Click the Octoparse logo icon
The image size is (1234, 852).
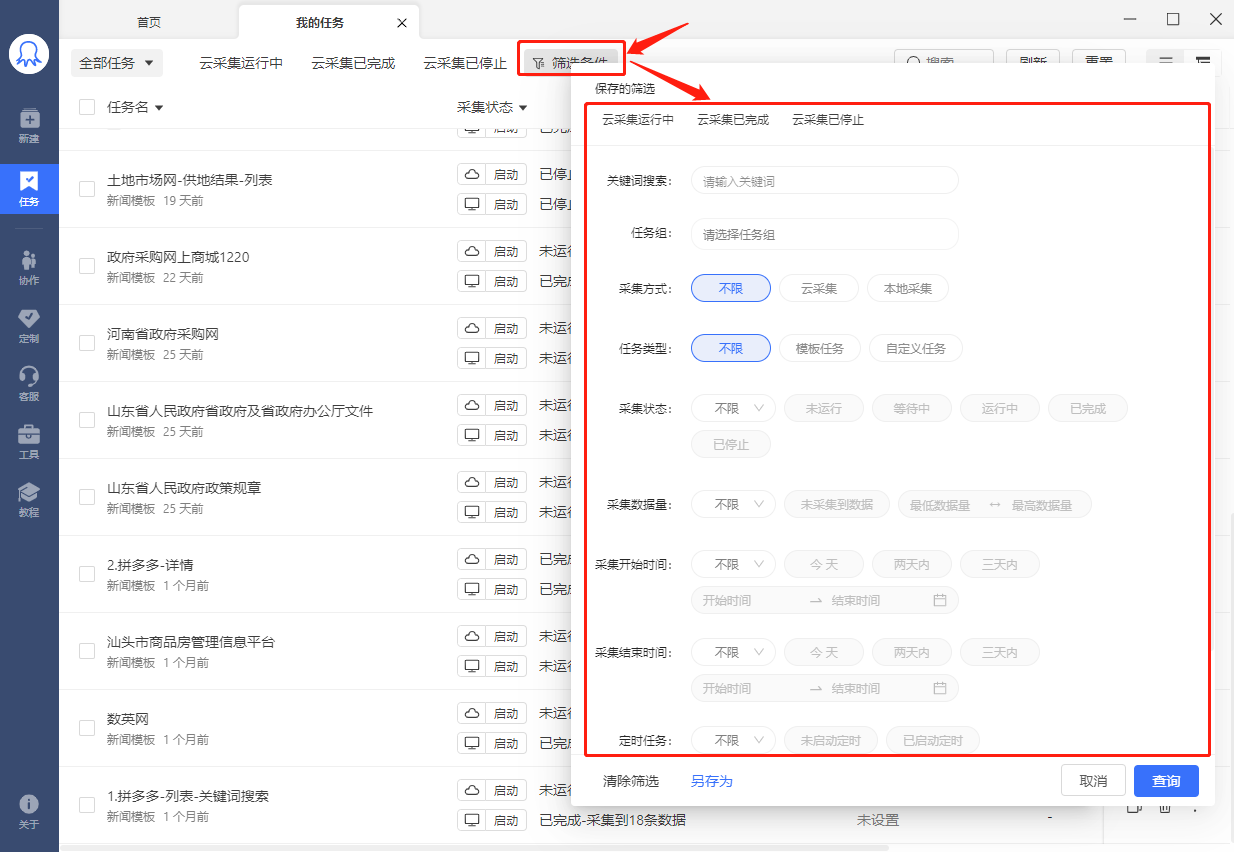coord(29,54)
